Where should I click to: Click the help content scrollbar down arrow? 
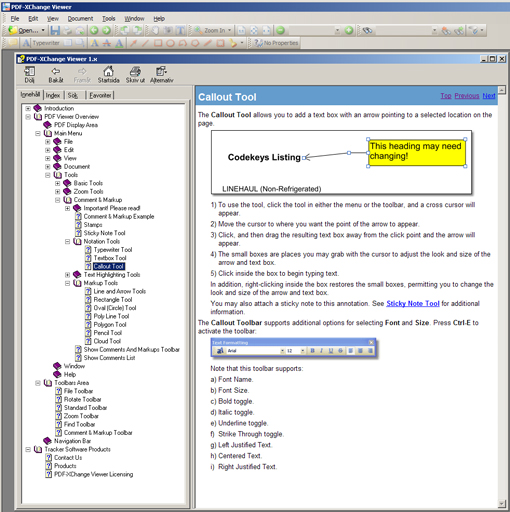pyautogui.click(x=501, y=503)
